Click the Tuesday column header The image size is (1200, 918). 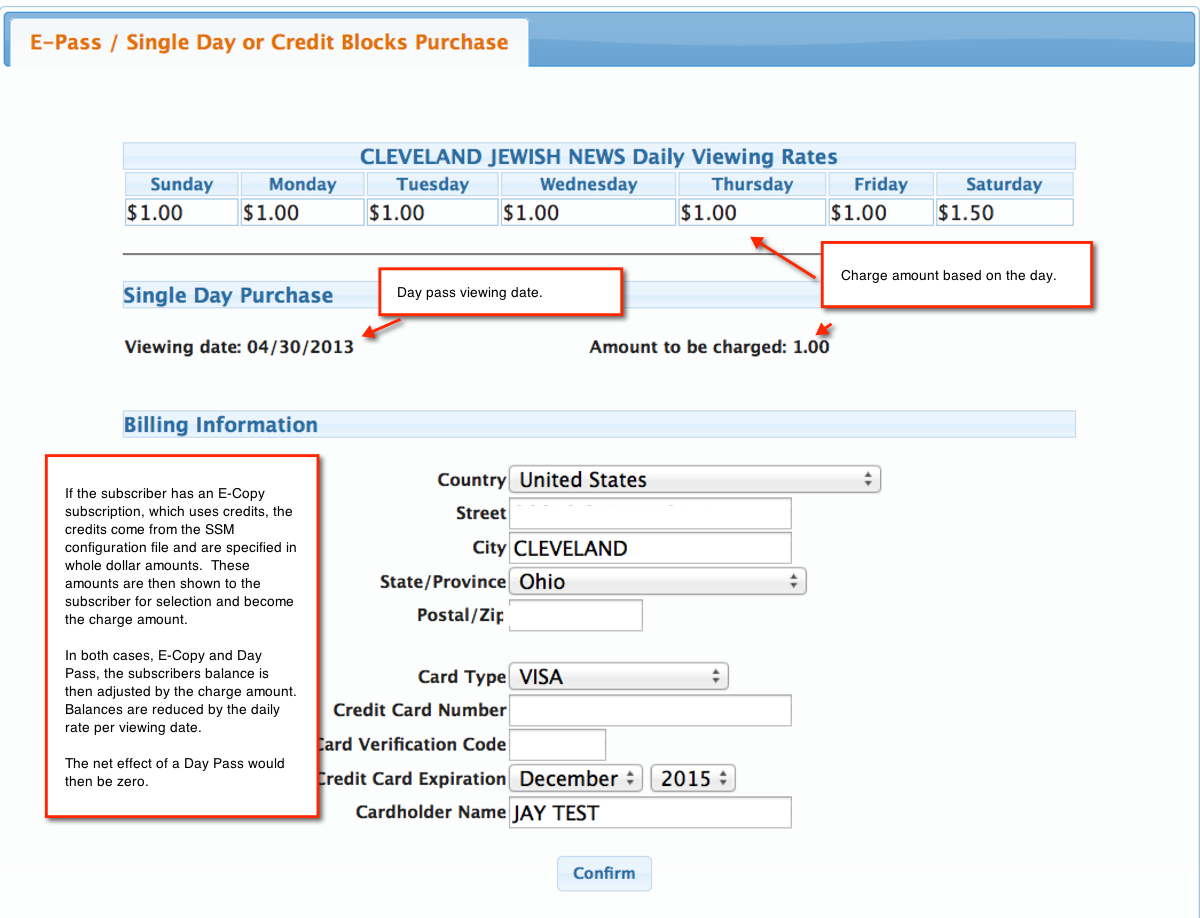(x=432, y=184)
